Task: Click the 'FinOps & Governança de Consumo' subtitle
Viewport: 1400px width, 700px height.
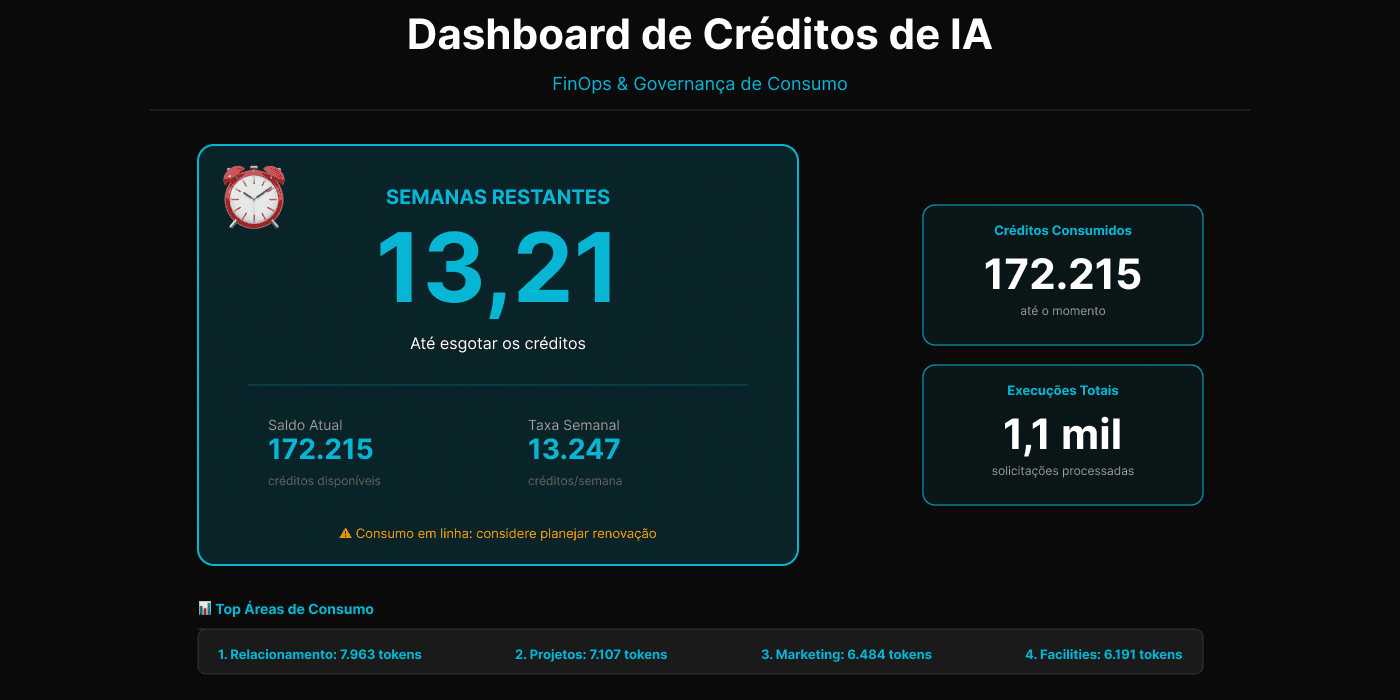Action: [x=700, y=84]
